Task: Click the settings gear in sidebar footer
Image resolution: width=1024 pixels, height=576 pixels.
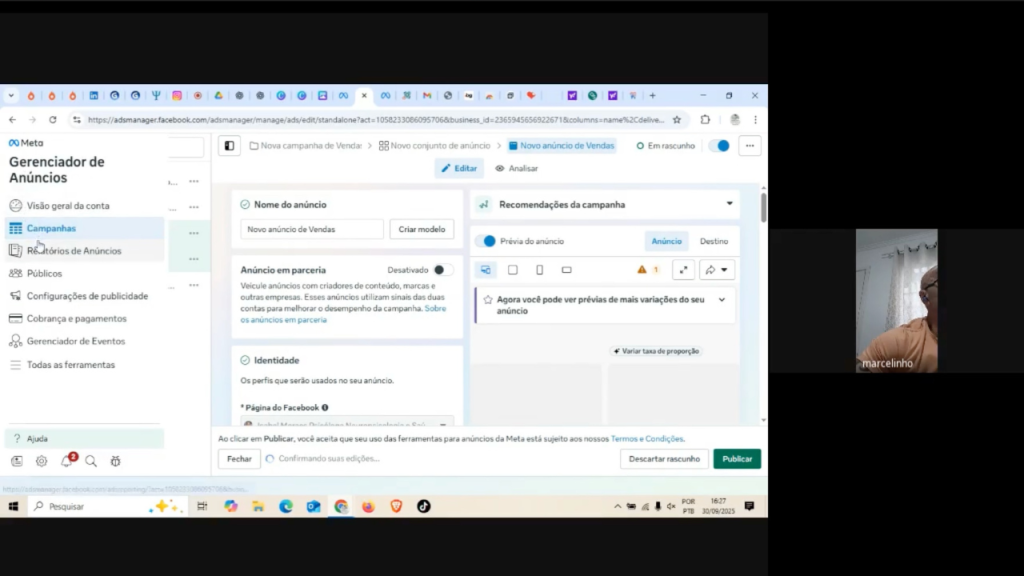Action: point(41,461)
